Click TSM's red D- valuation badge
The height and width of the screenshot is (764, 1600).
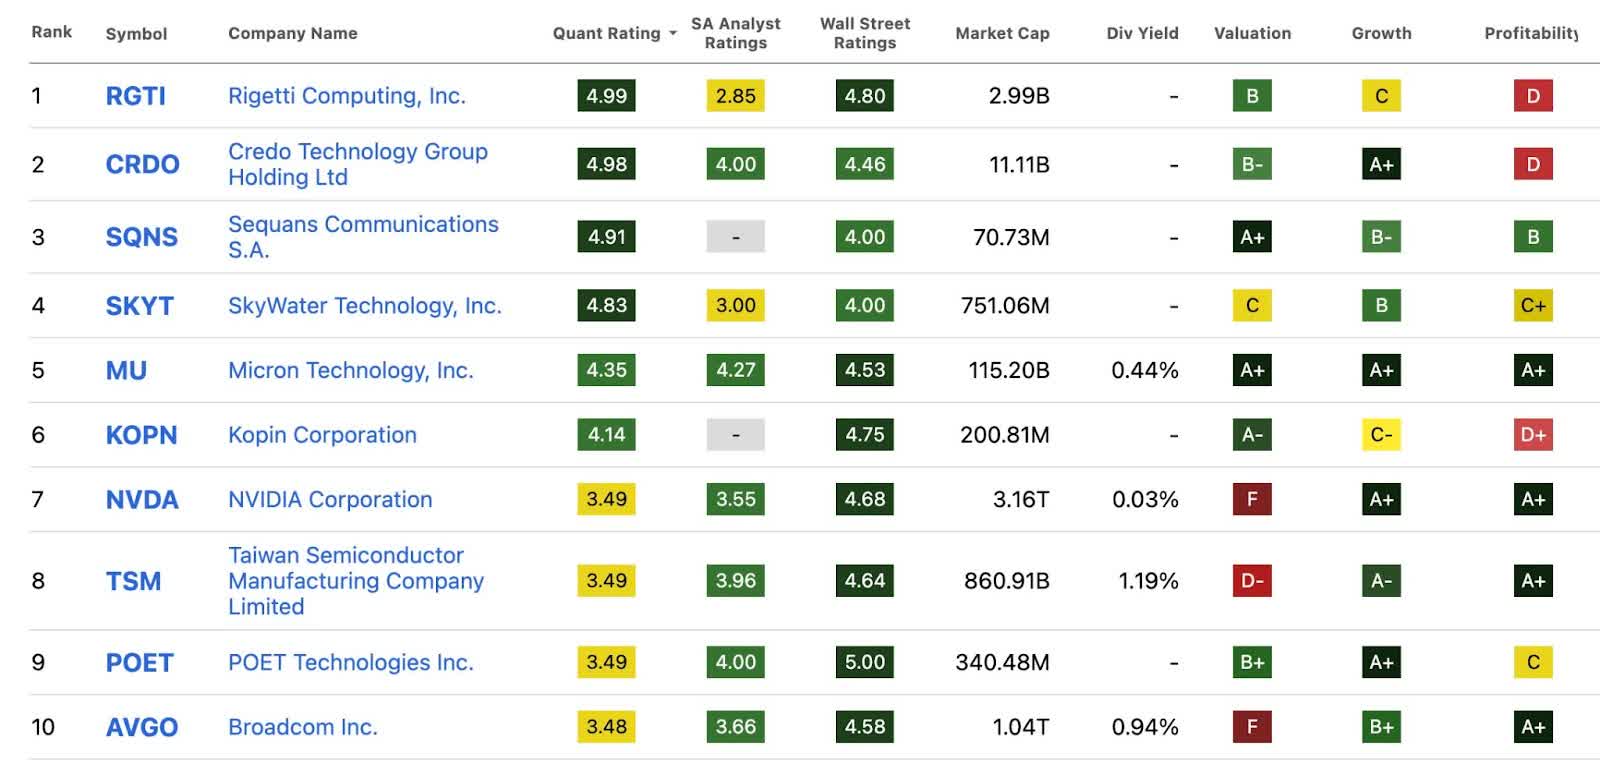[x=1252, y=581]
